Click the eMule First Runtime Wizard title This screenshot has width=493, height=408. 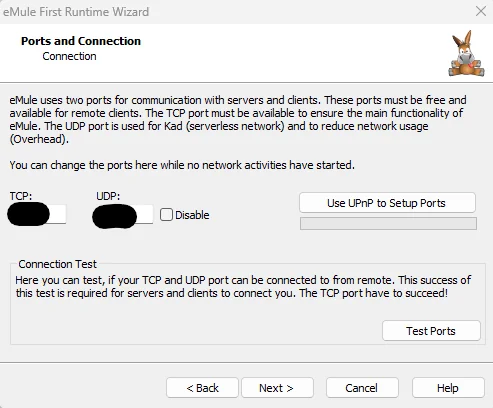click(x=76, y=12)
